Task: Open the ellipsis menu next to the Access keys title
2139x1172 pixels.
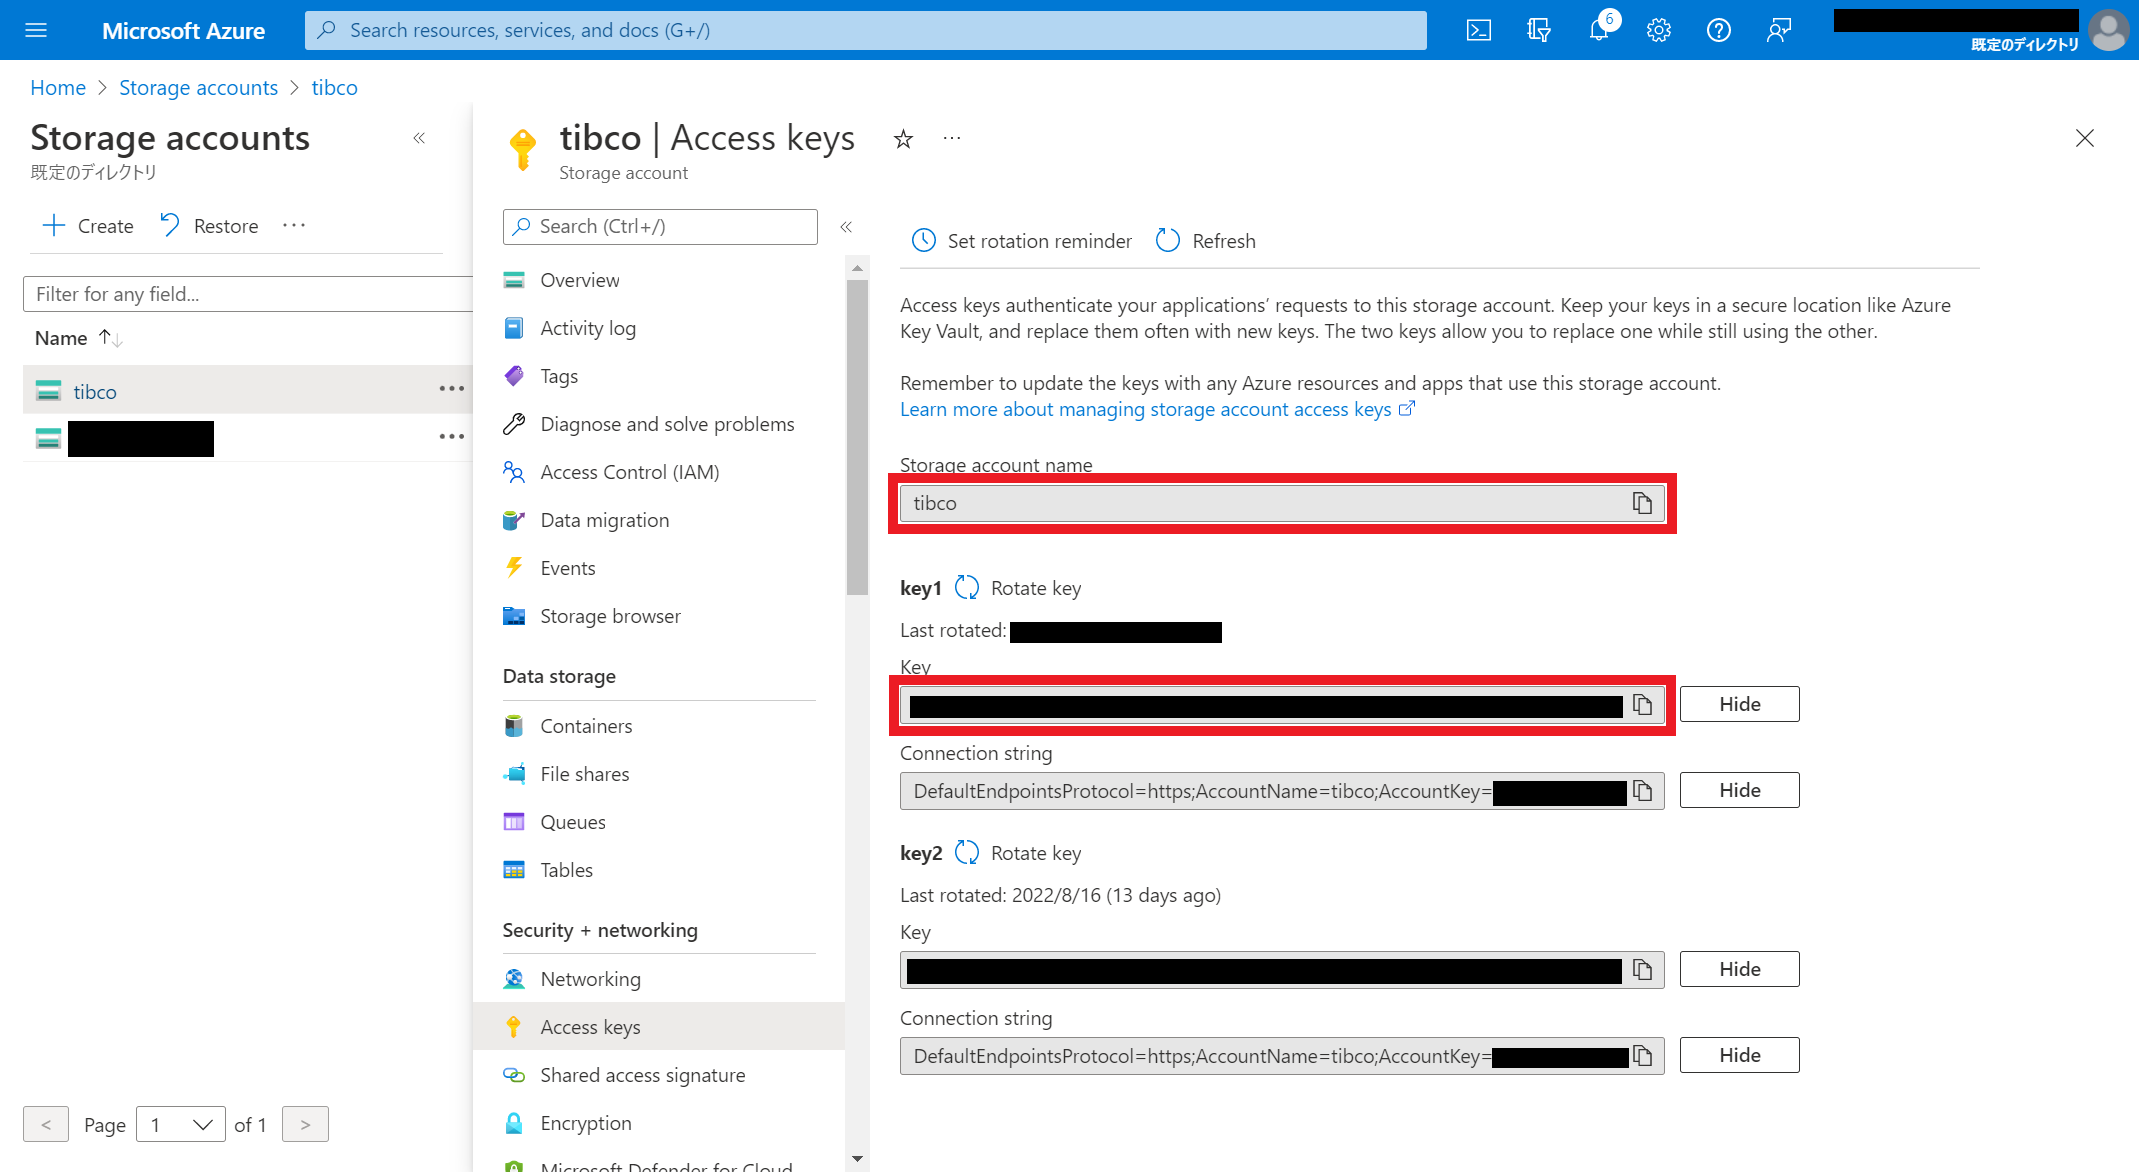Action: click(x=952, y=138)
